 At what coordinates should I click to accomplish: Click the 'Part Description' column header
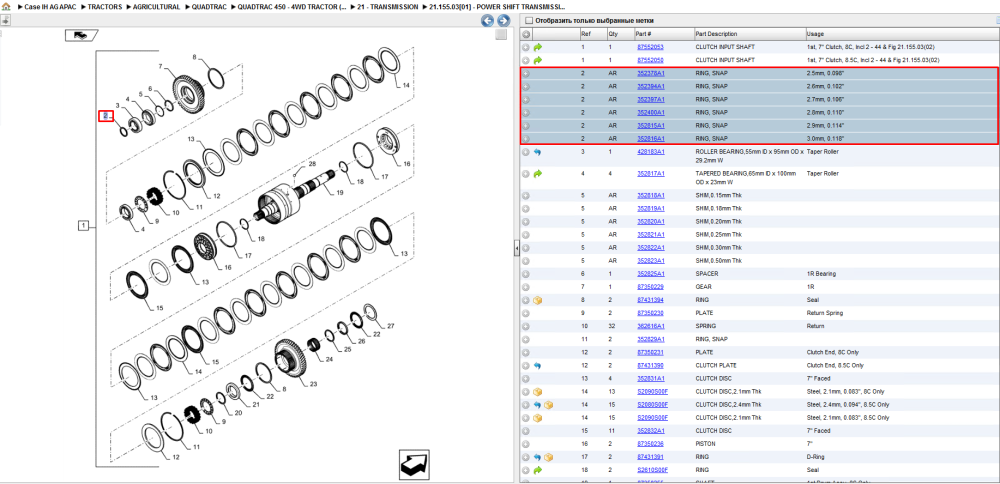click(749, 34)
